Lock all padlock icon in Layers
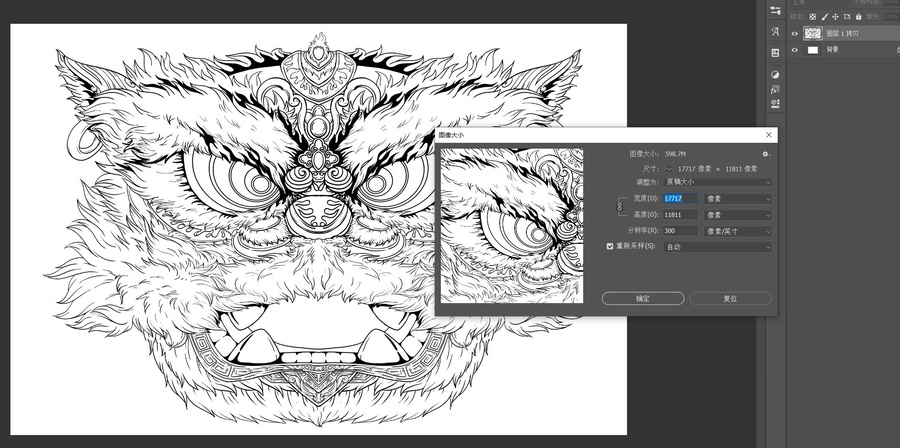This screenshot has width=900, height=448. pos(859,17)
